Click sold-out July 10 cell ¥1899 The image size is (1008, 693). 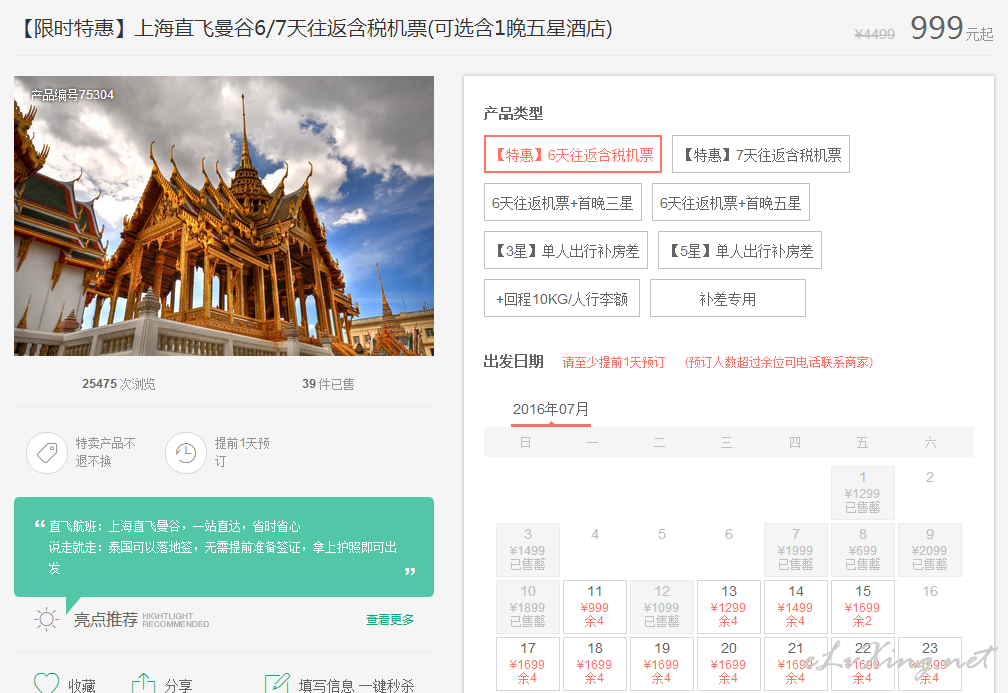click(x=528, y=606)
